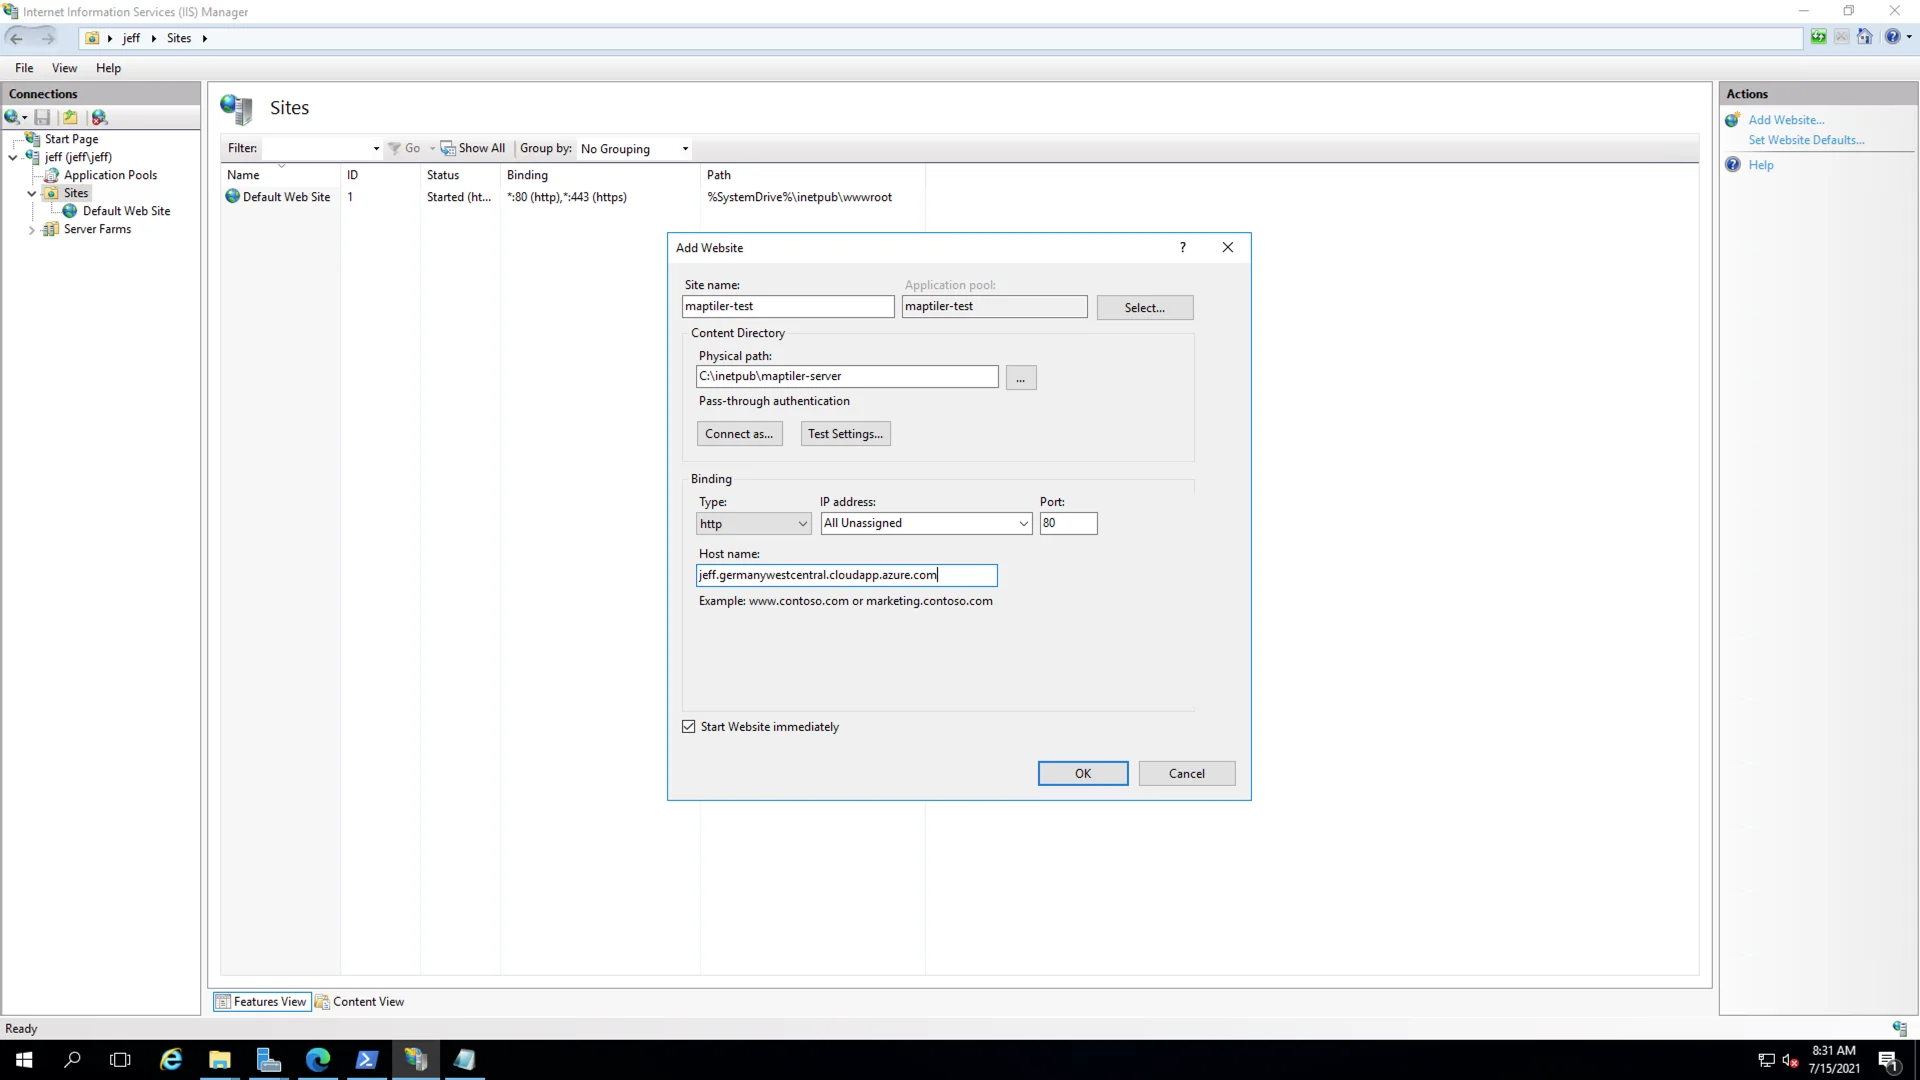Click the physical path browse (...) button
1920x1080 pixels.
click(x=1021, y=378)
